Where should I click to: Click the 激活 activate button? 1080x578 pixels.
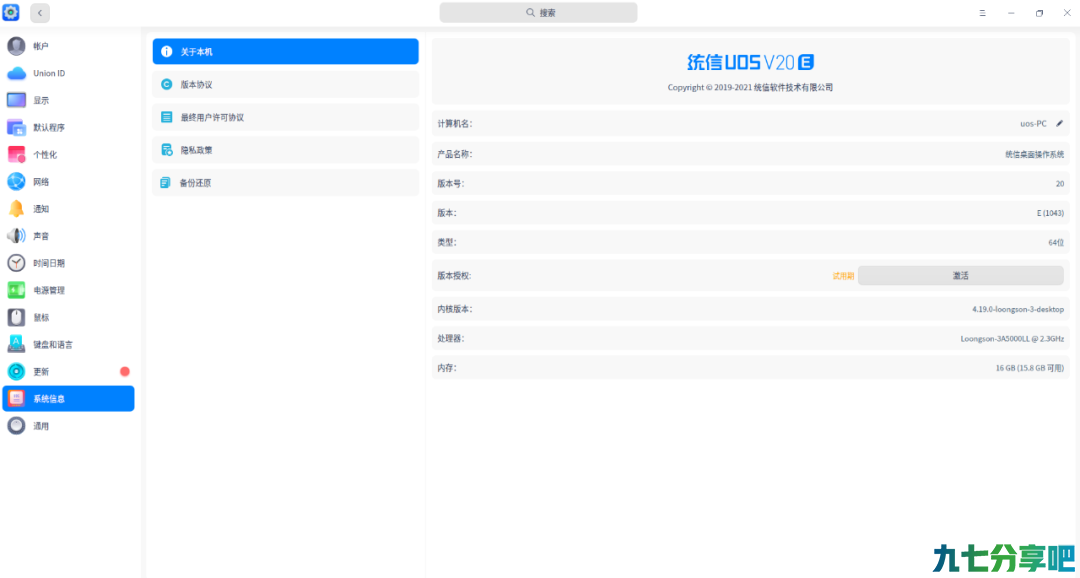[960, 276]
